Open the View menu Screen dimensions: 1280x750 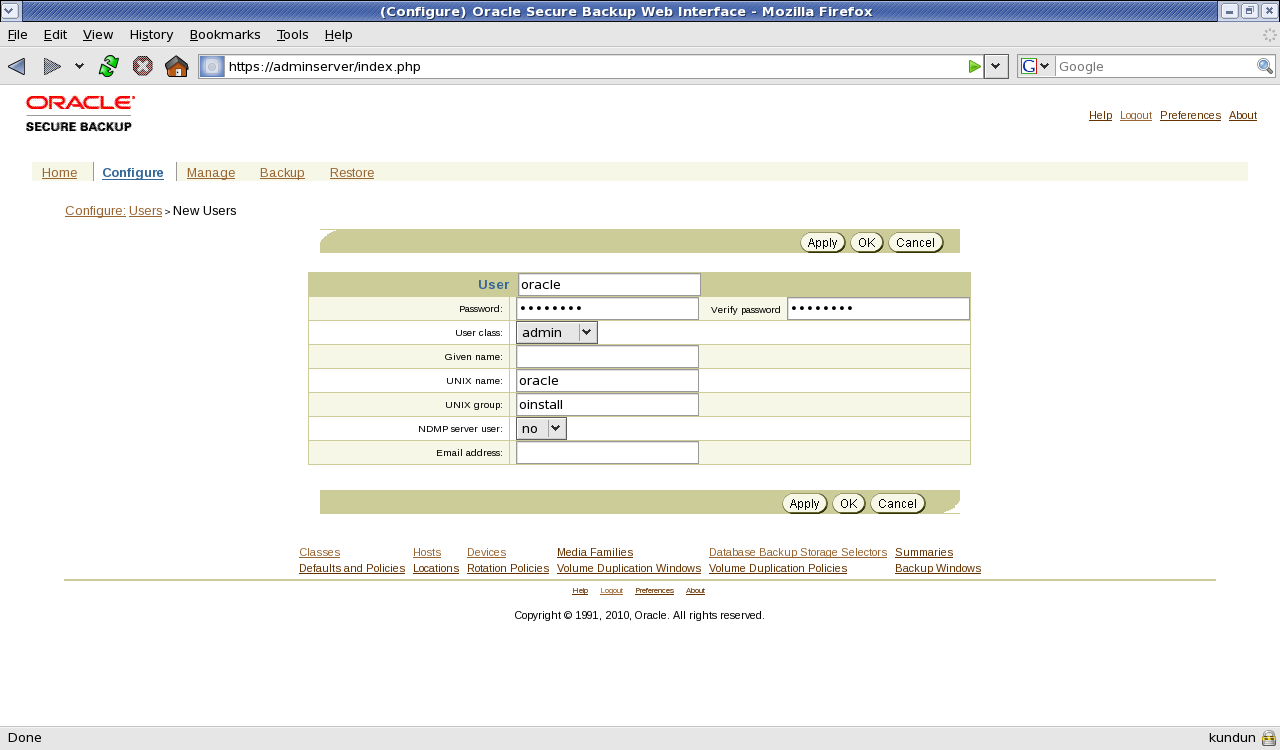point(98,34)
